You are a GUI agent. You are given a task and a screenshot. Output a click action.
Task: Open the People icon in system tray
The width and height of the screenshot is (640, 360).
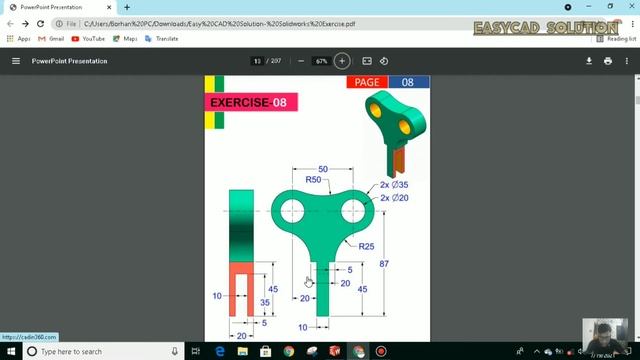[x=520, y=351]
